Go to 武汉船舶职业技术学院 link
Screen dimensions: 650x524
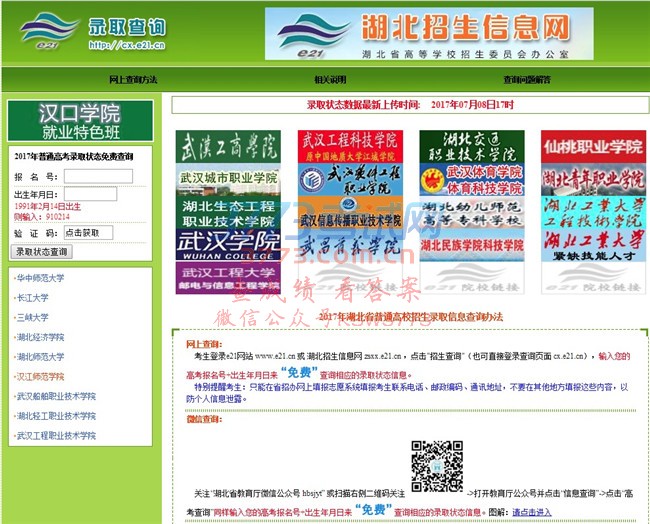(x=56, y=396)
